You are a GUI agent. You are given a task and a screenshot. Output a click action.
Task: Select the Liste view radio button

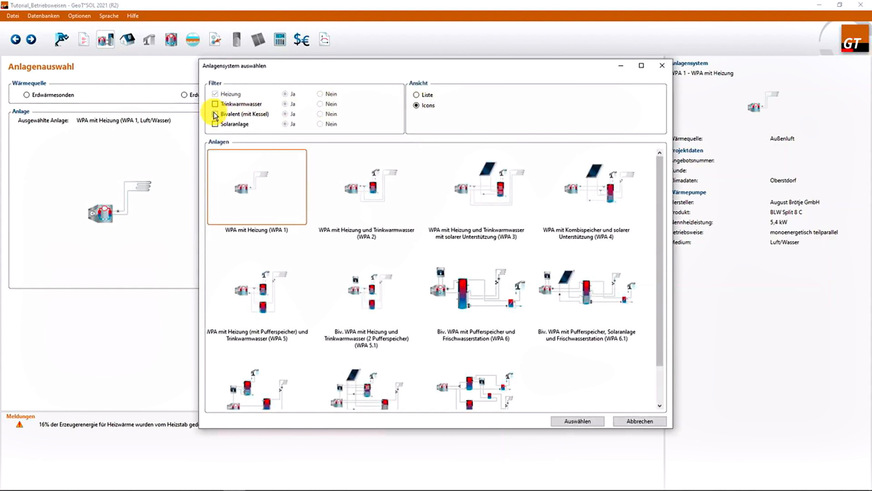tap(416, 95)
